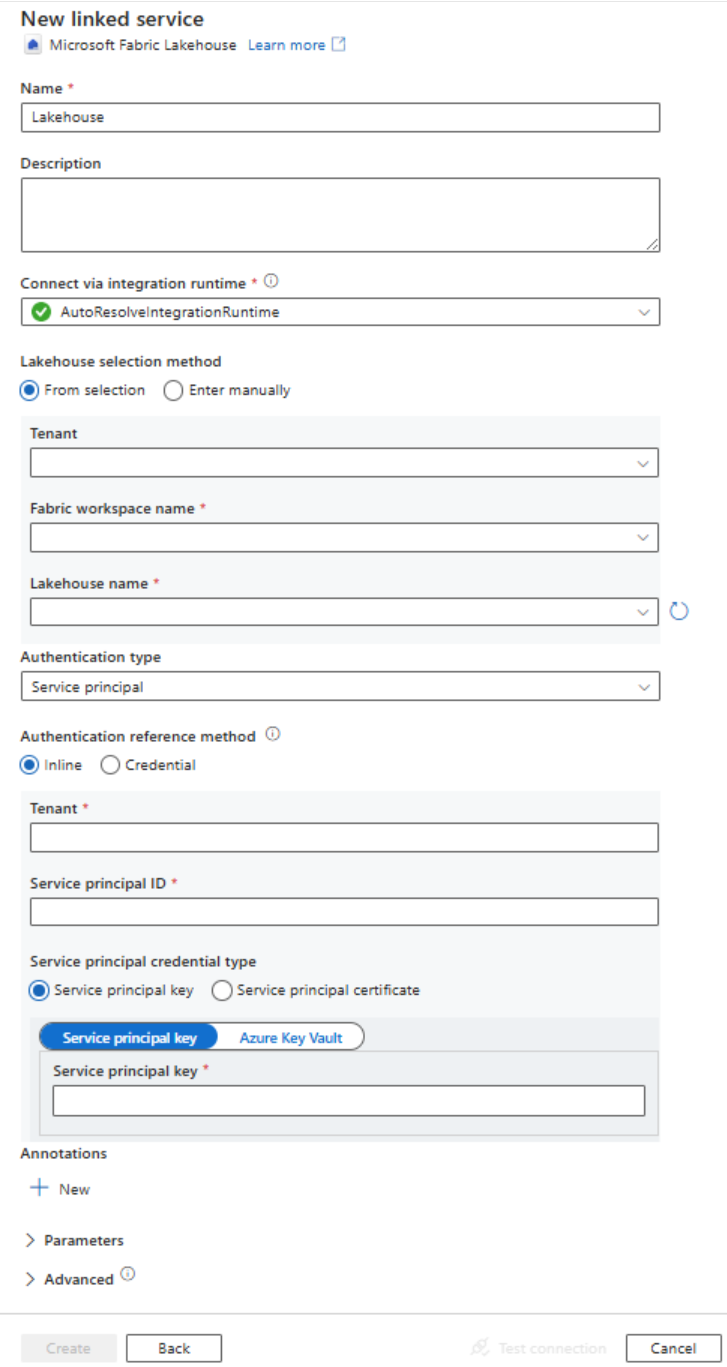Viewport: 727px width, 1367px height.
Task: Click the Learn more external link icon
Action: click(x=338, y=45)
